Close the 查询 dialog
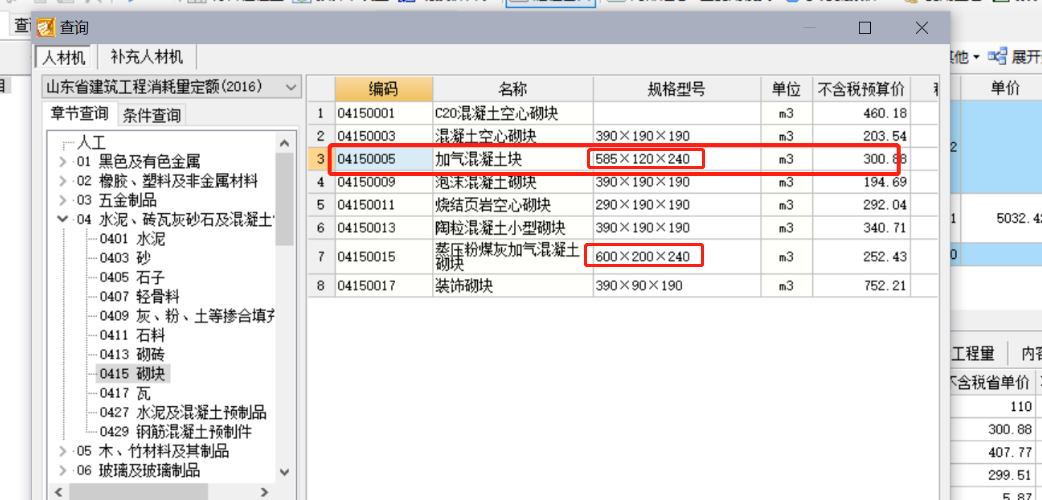 tap(921, 28)
